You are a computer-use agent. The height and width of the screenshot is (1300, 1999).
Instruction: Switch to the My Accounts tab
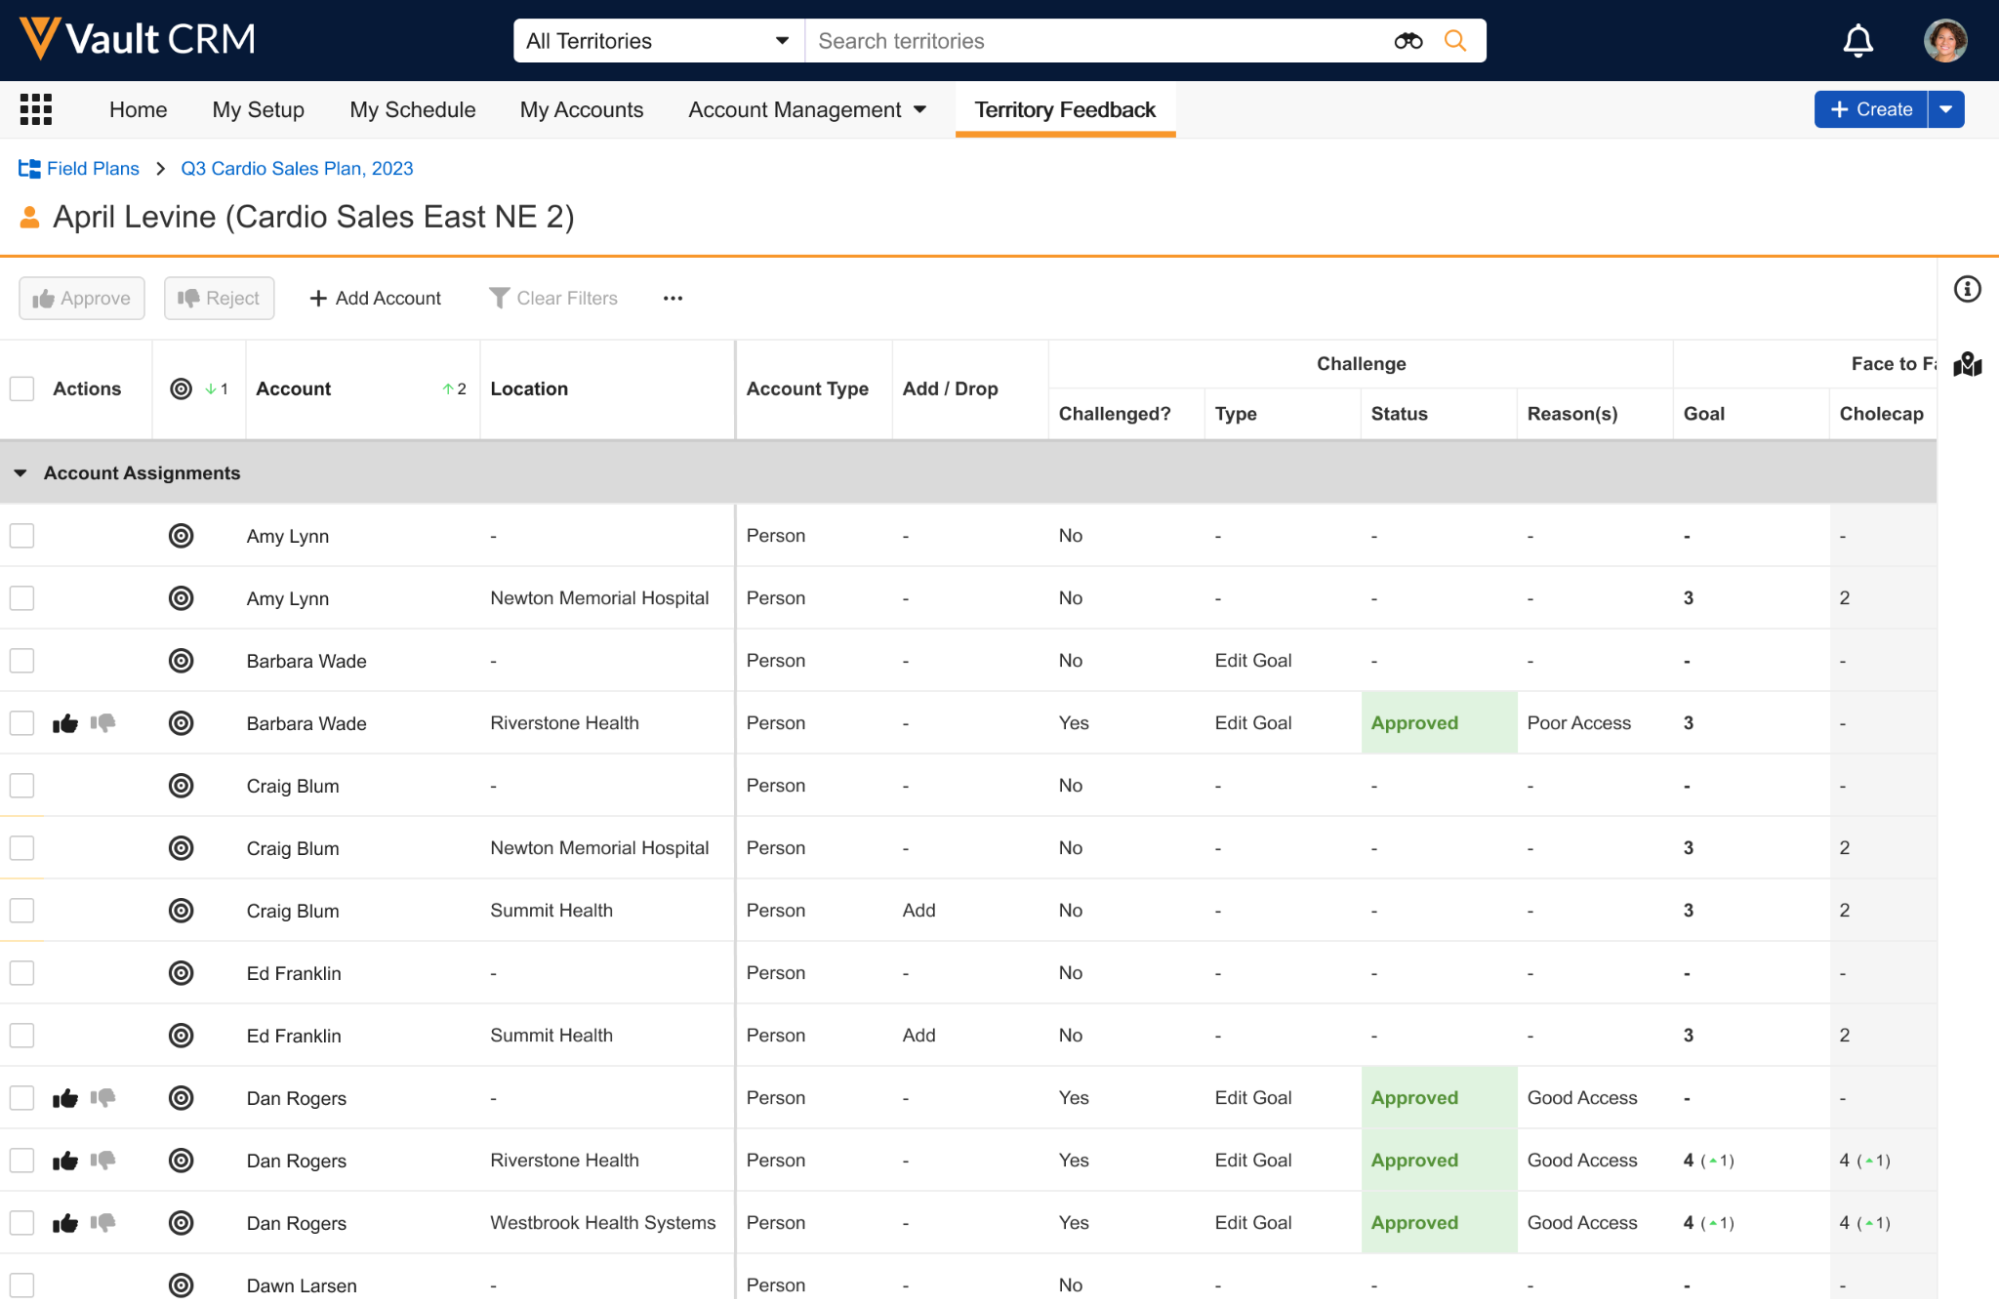[x=581, y=109]
